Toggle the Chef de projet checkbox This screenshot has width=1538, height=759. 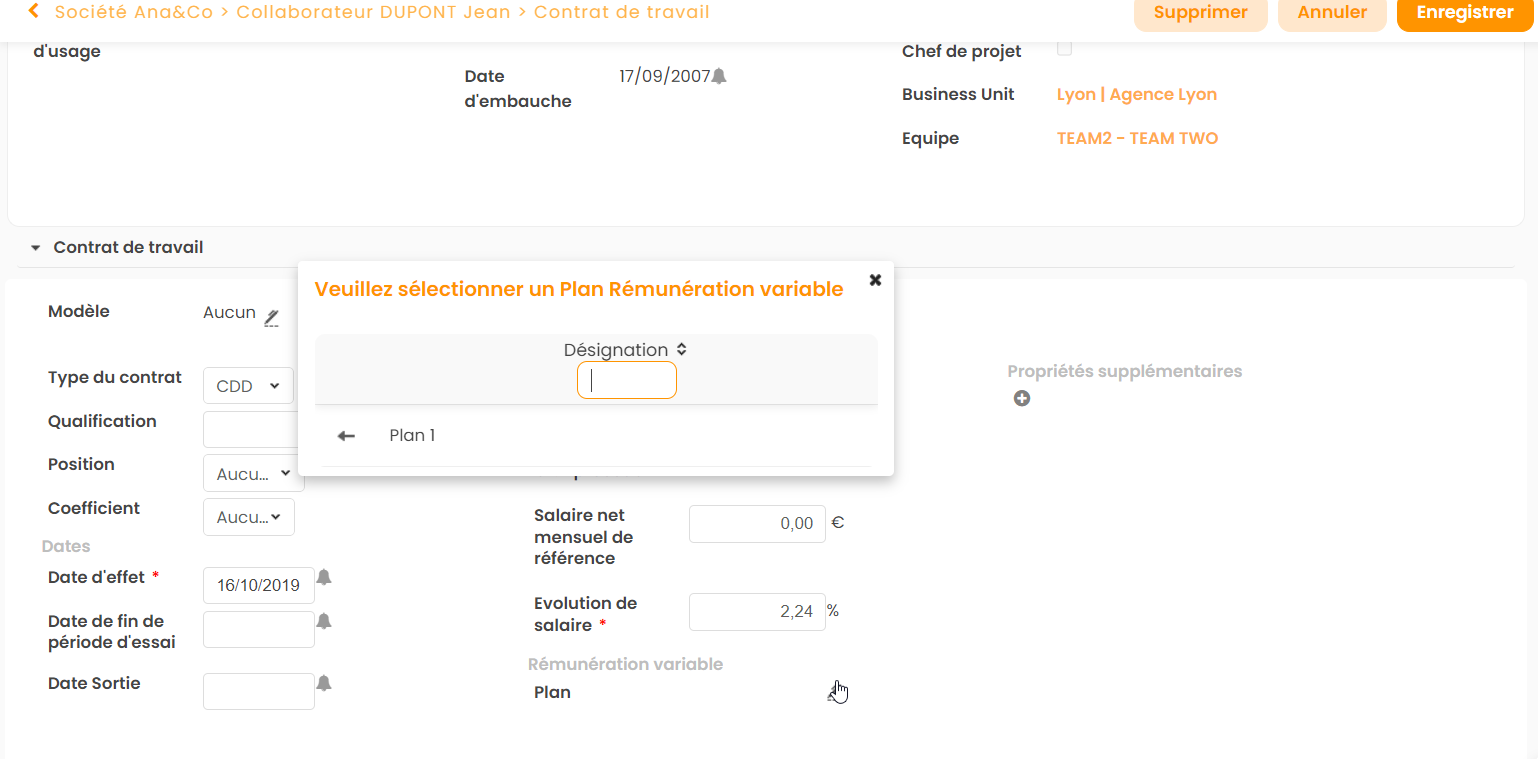[x=1065, y=49]
